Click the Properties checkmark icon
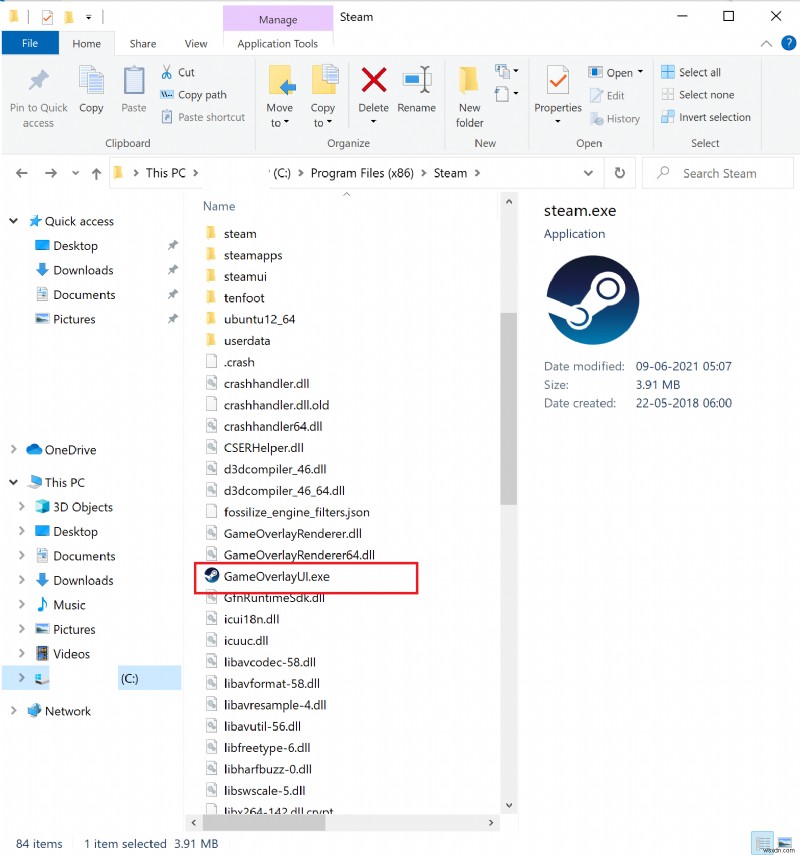Screen dimensions: 800x855 (558, 81)
